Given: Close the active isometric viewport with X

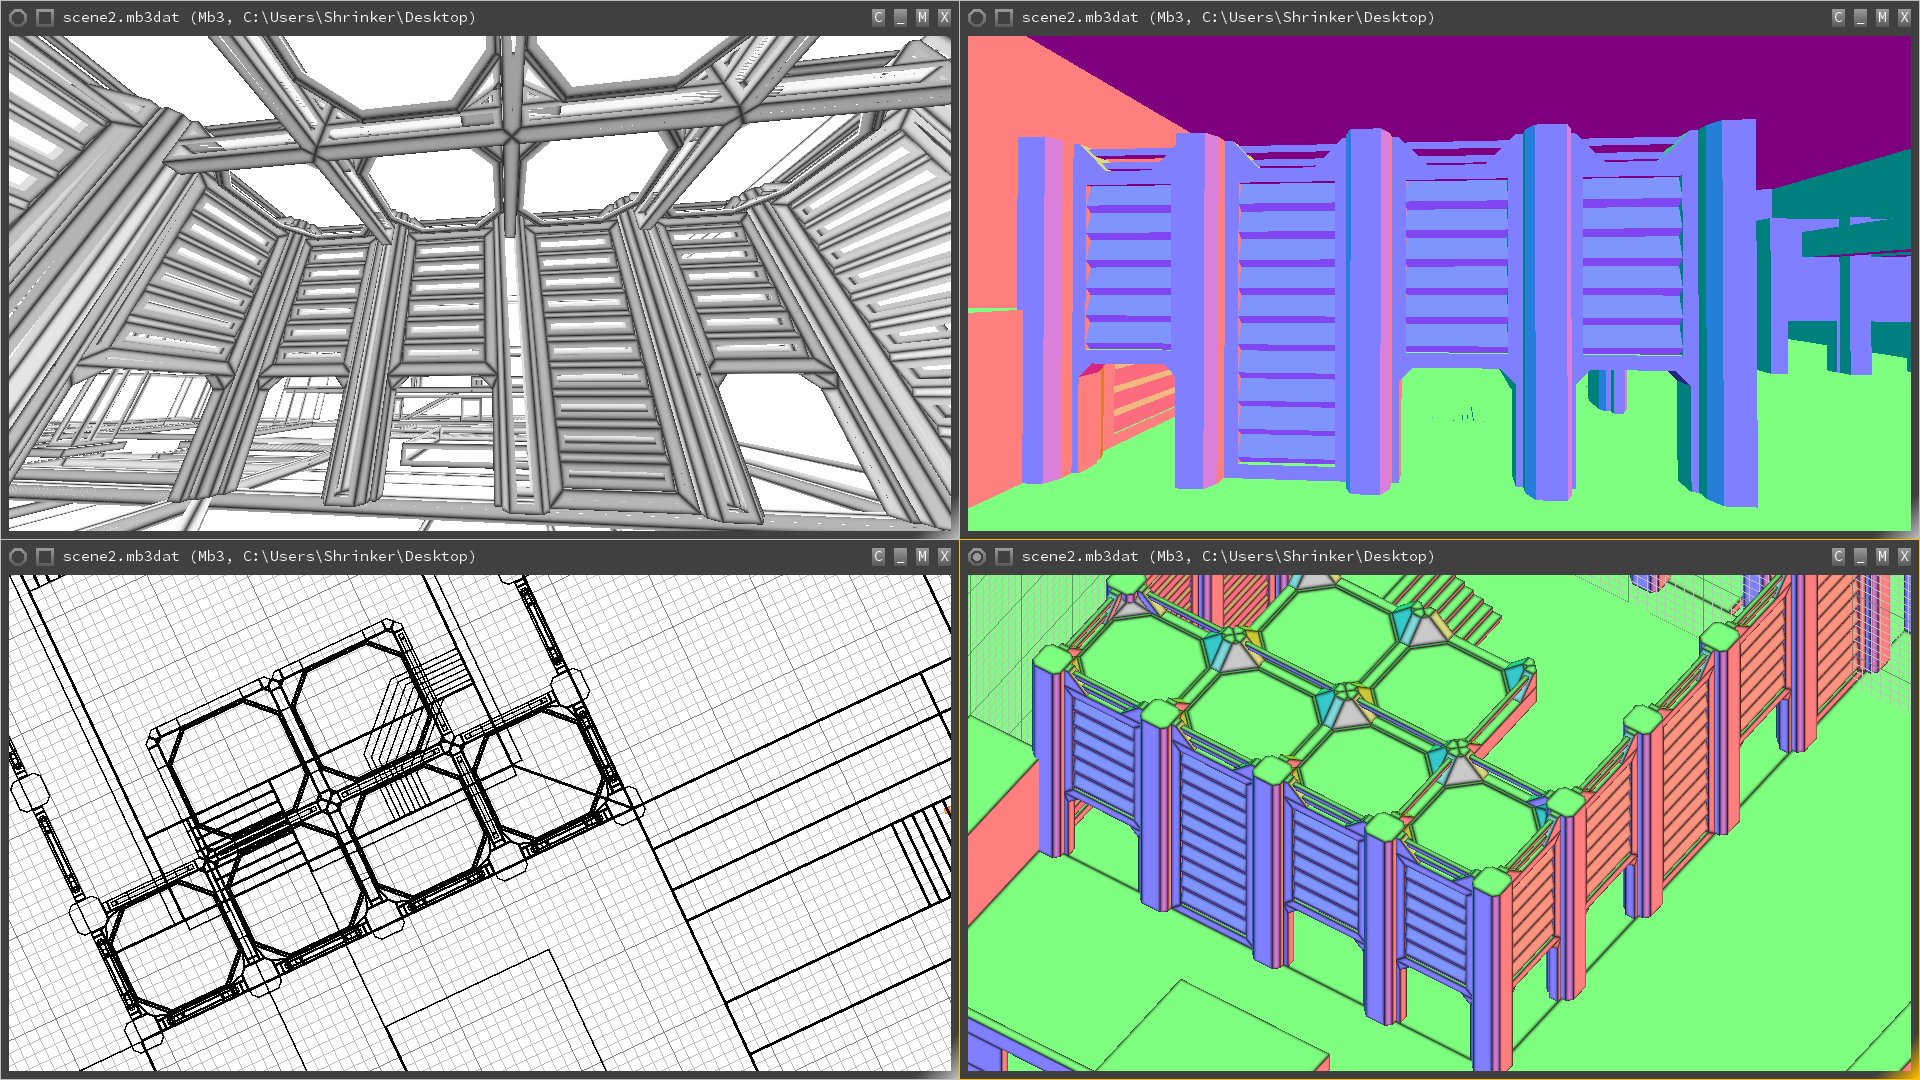Looking at the screenshot, I should [x=1904, y=556].
